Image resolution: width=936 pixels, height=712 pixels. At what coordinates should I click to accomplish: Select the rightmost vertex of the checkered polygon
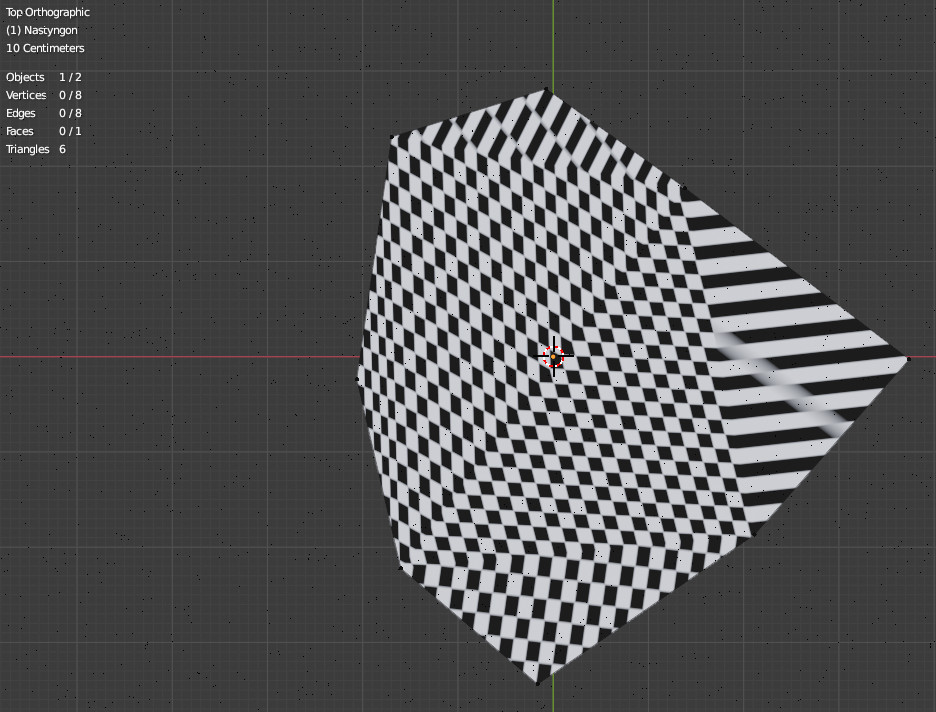pyautogui.click(x=909, y=359)
